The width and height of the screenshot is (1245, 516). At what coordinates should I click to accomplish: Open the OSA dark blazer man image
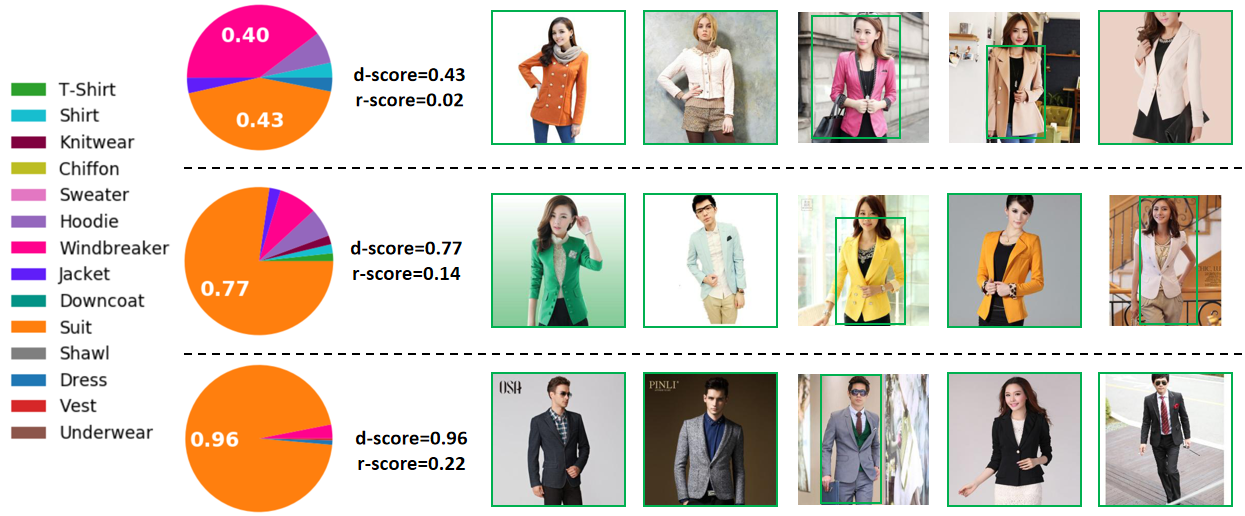point(558,439)
